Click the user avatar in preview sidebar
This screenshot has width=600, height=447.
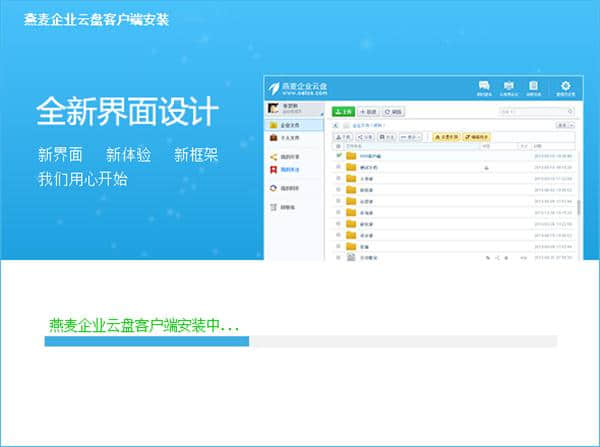pyautogui.click(x=273, y=109)
